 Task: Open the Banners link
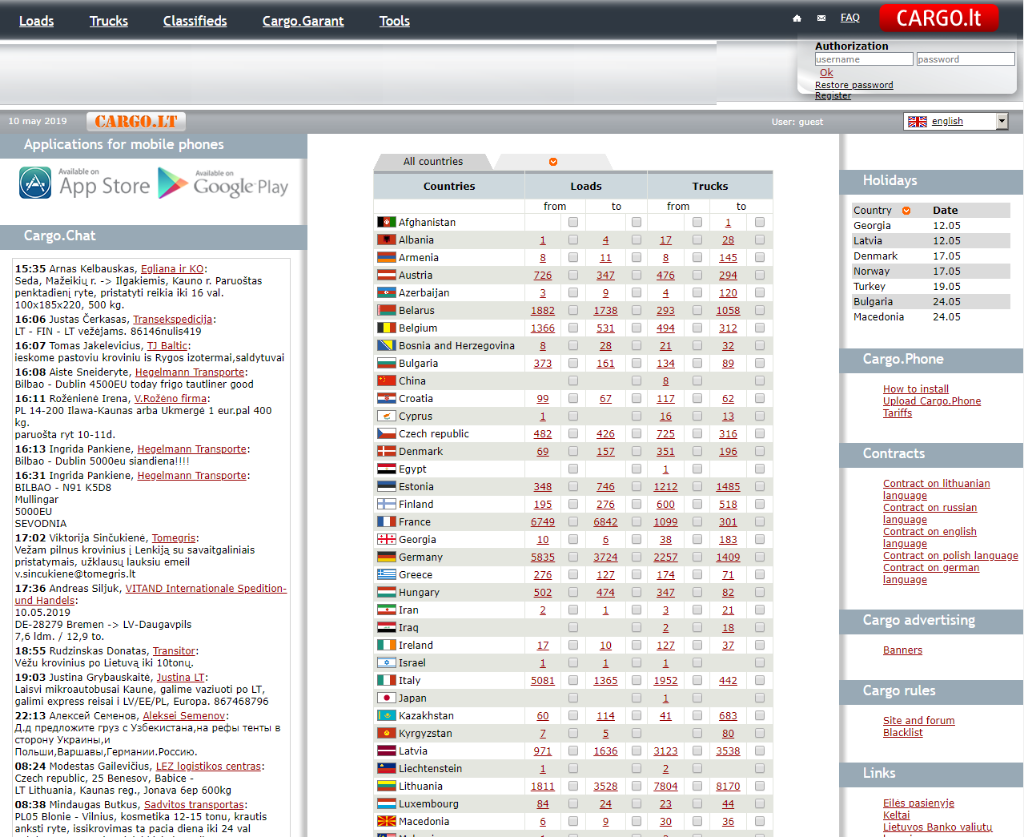(x=903, y=650)
